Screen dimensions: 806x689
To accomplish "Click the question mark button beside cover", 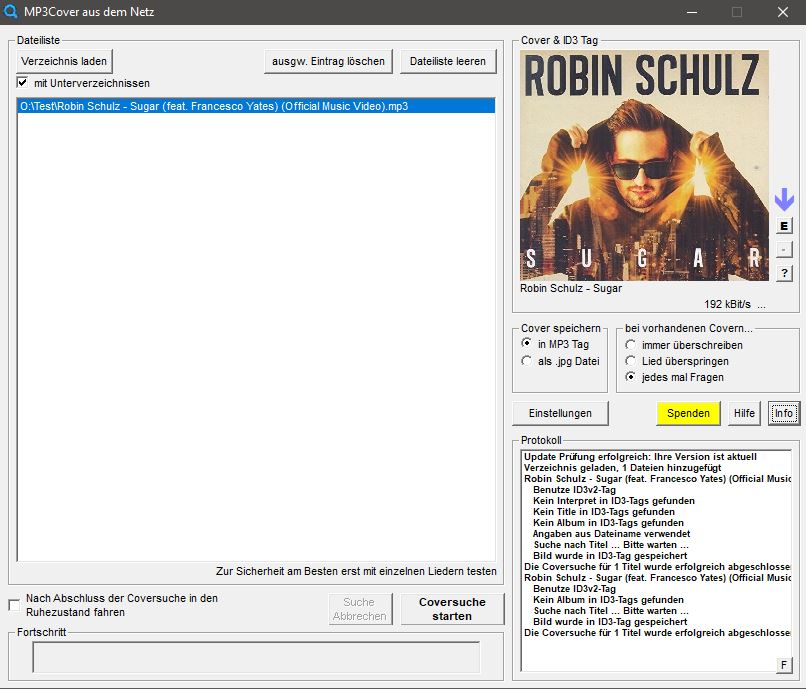I will (784, 273).
